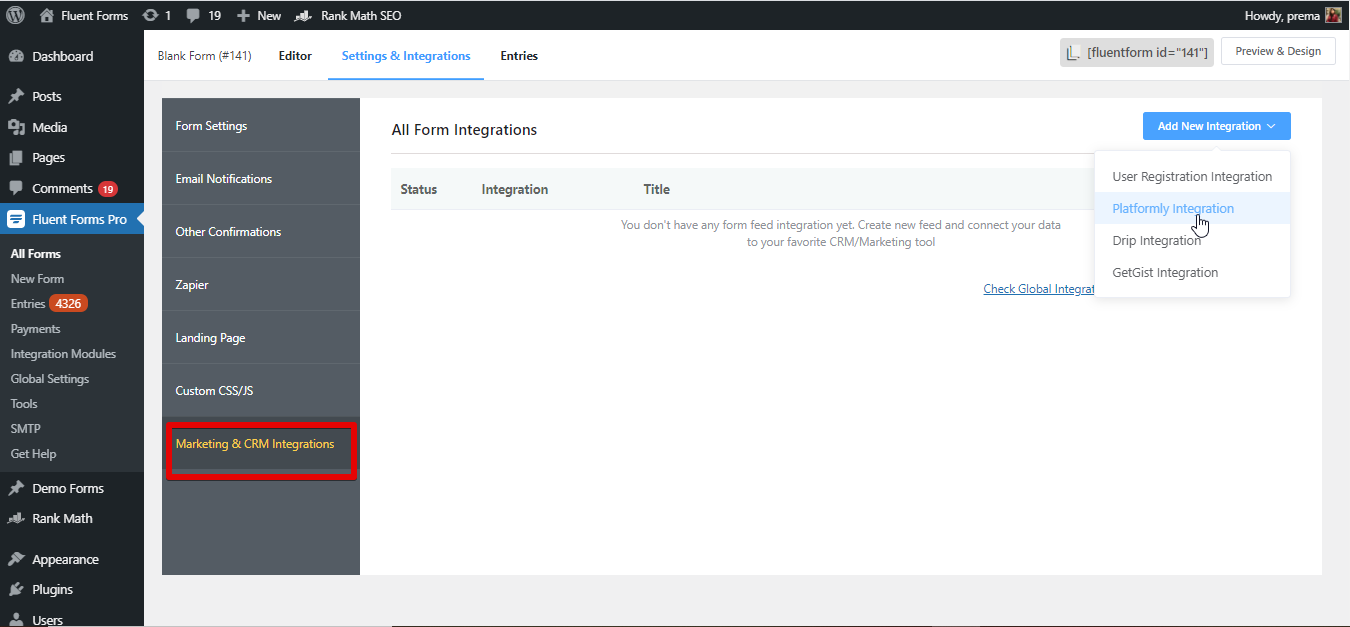The width and height of the screenshot is (1350, 627).
Task: Open the Tools submenu link
Action: [x=24, y=404]
